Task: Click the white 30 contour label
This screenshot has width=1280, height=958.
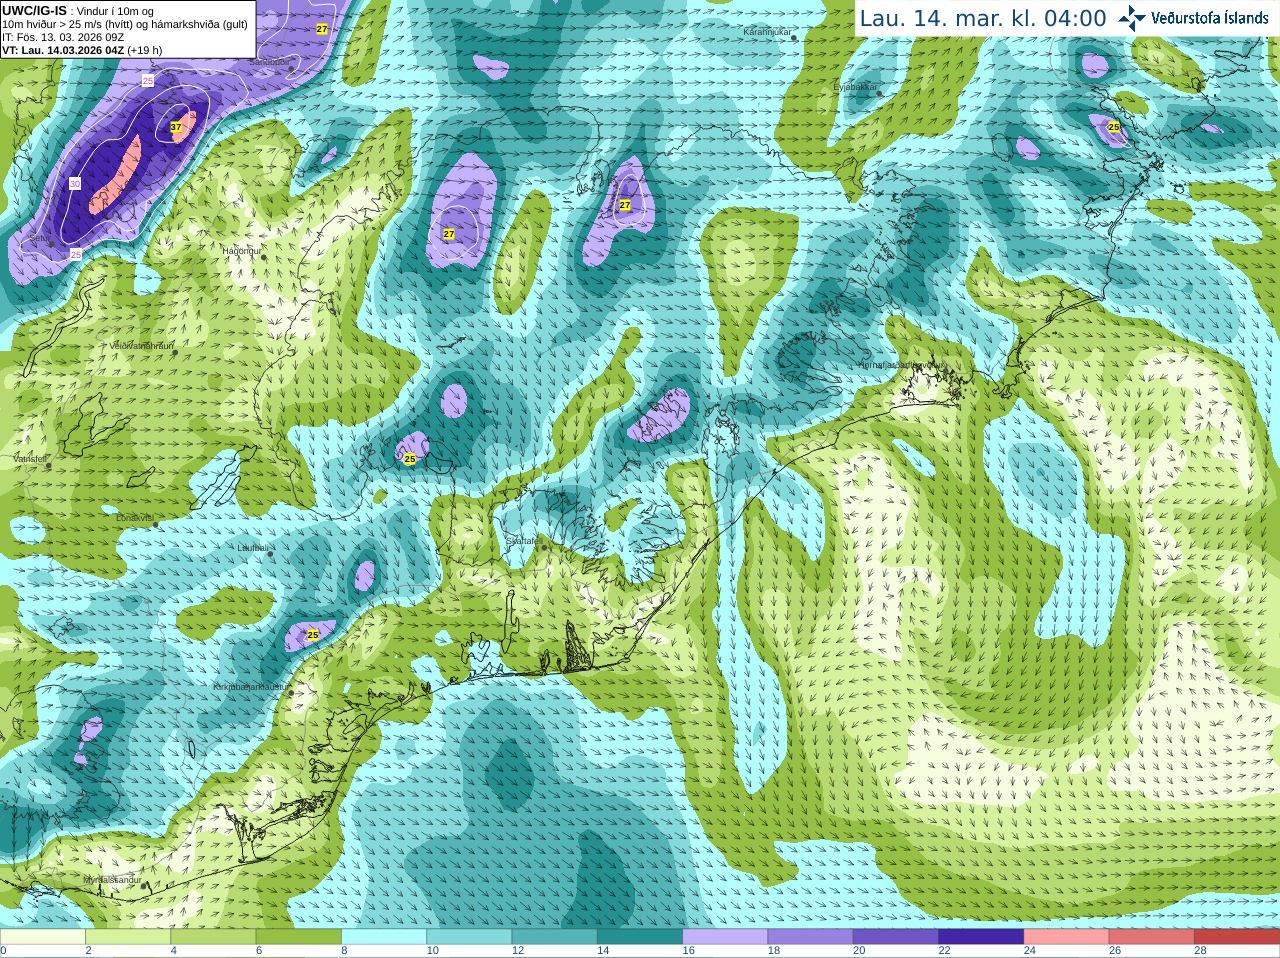Action: 75,184
